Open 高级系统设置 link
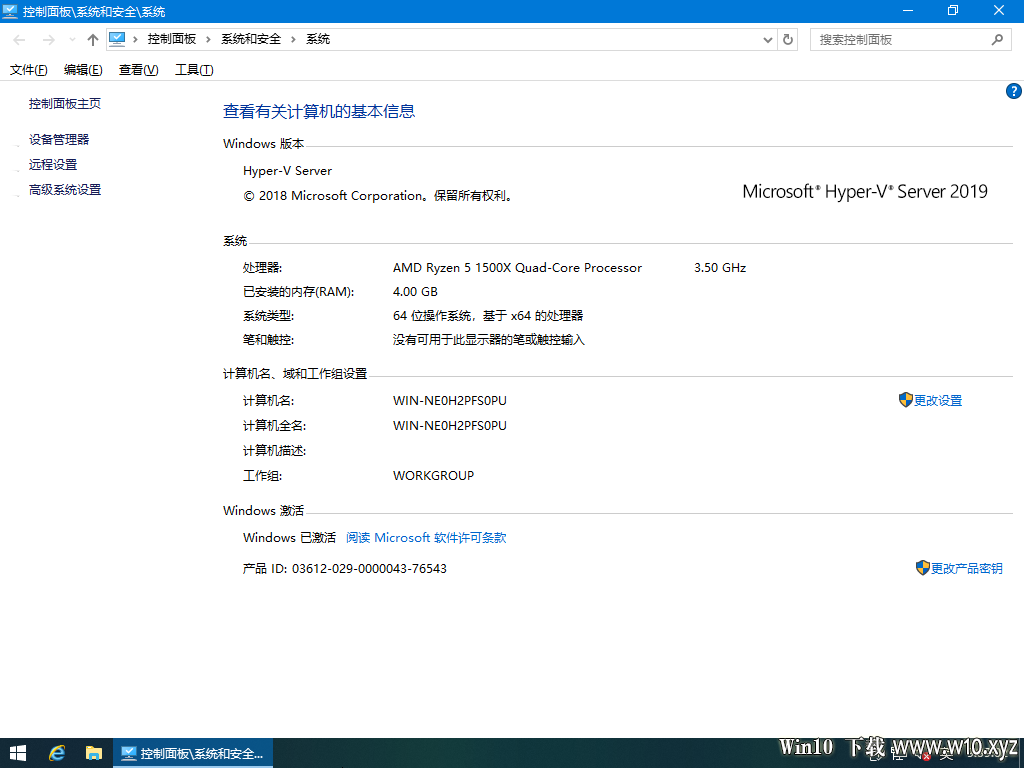This screenshot has height=768, width=1024. click(x=65, y=190)
